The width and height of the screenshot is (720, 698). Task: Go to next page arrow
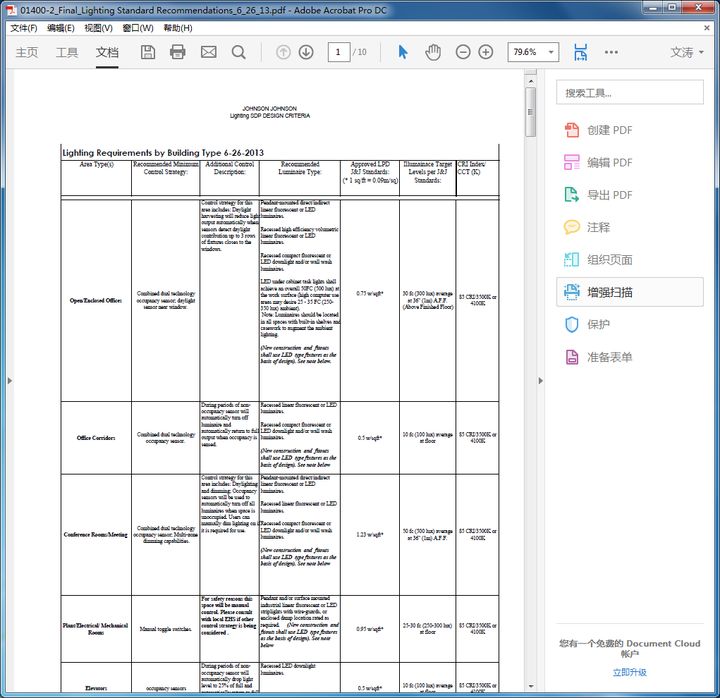pos(306,52)
